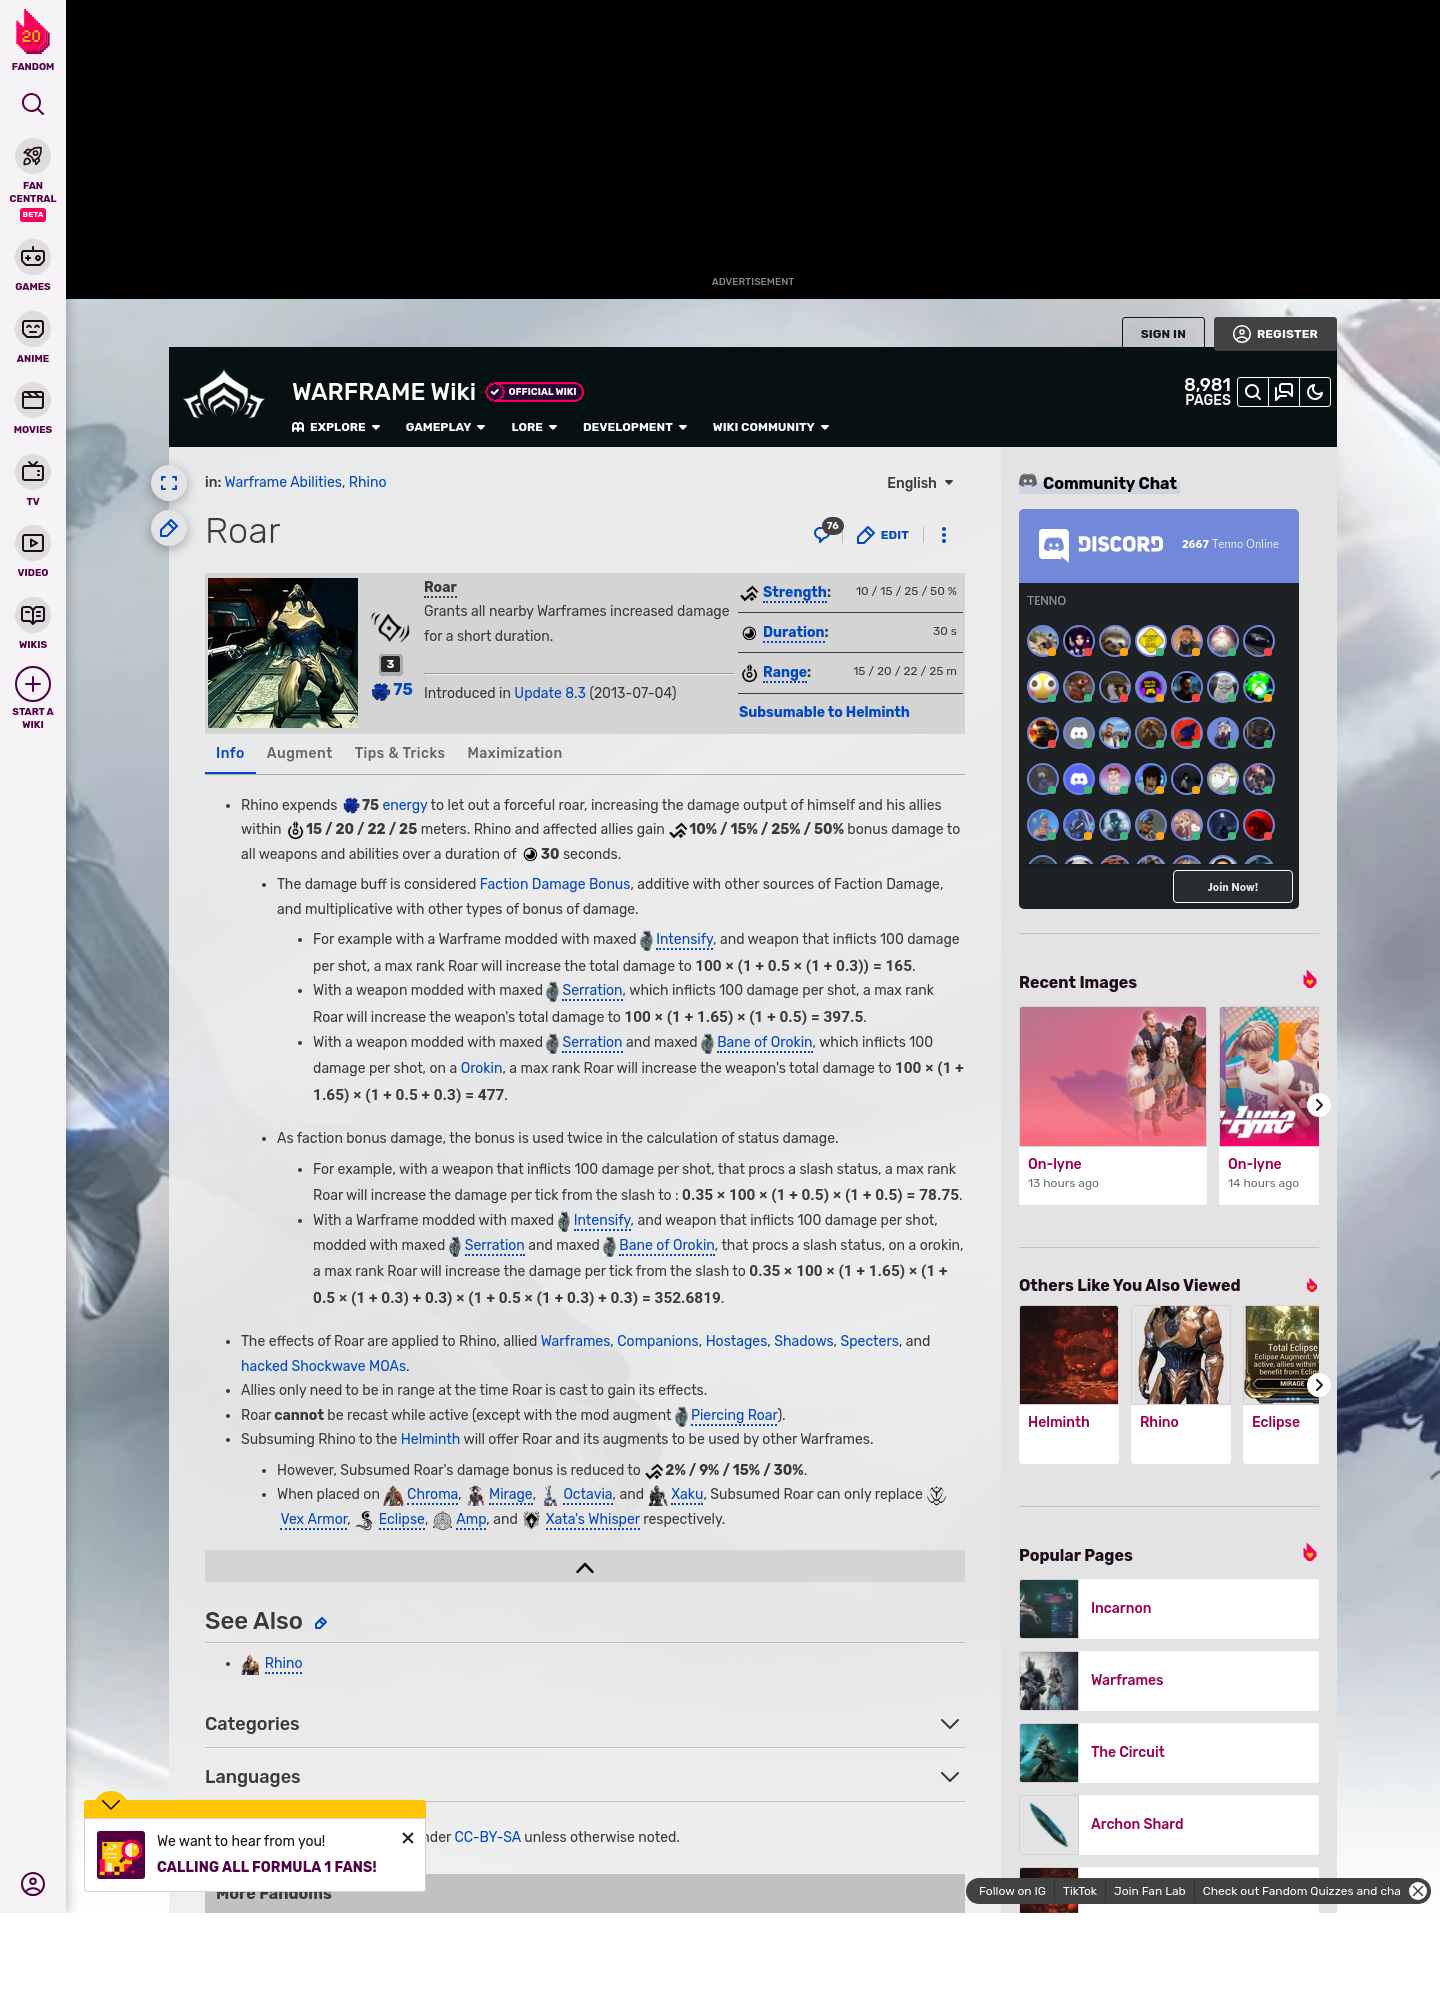Open the Archon Shard popular page
Viewport: 1440px width, 2000px height.
tap(1169, 1824)
